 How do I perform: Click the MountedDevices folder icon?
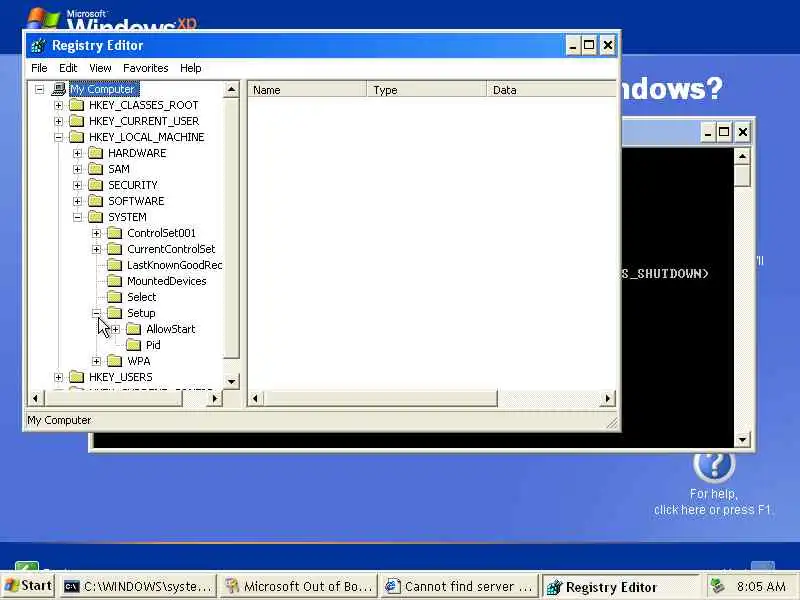coord(115,281)
